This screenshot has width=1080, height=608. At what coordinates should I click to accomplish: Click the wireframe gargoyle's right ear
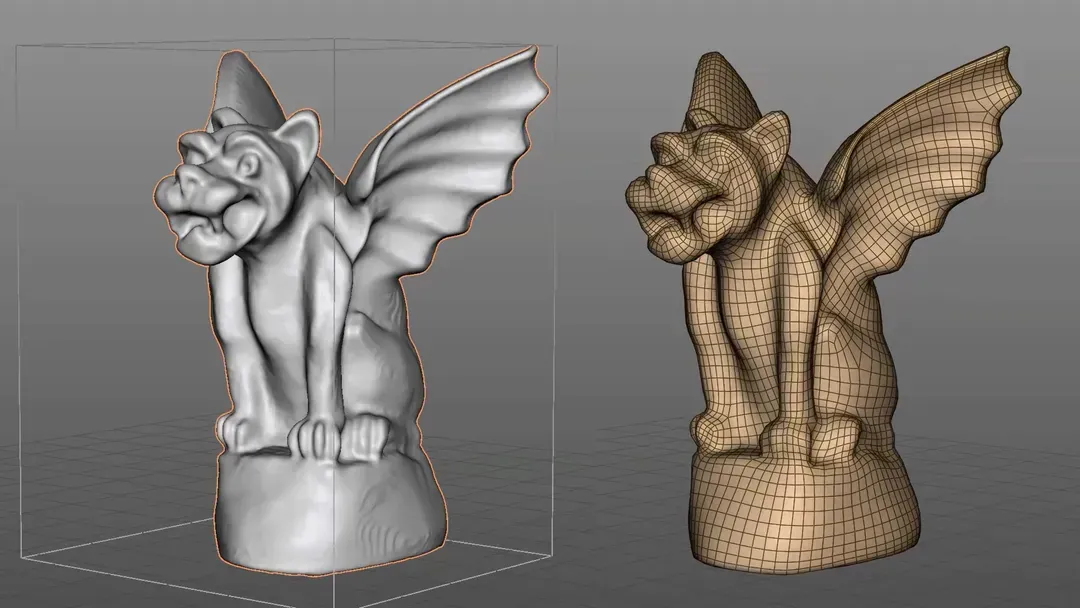pos(775,132)
